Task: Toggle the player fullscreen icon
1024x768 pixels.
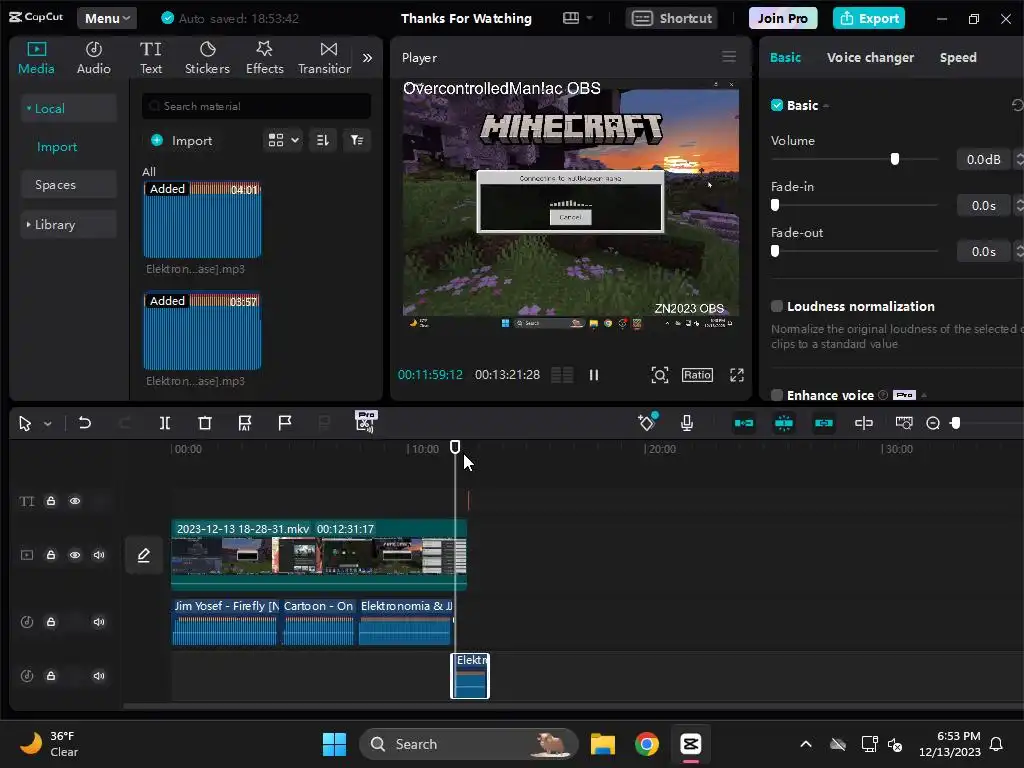Action: (737, 375)
